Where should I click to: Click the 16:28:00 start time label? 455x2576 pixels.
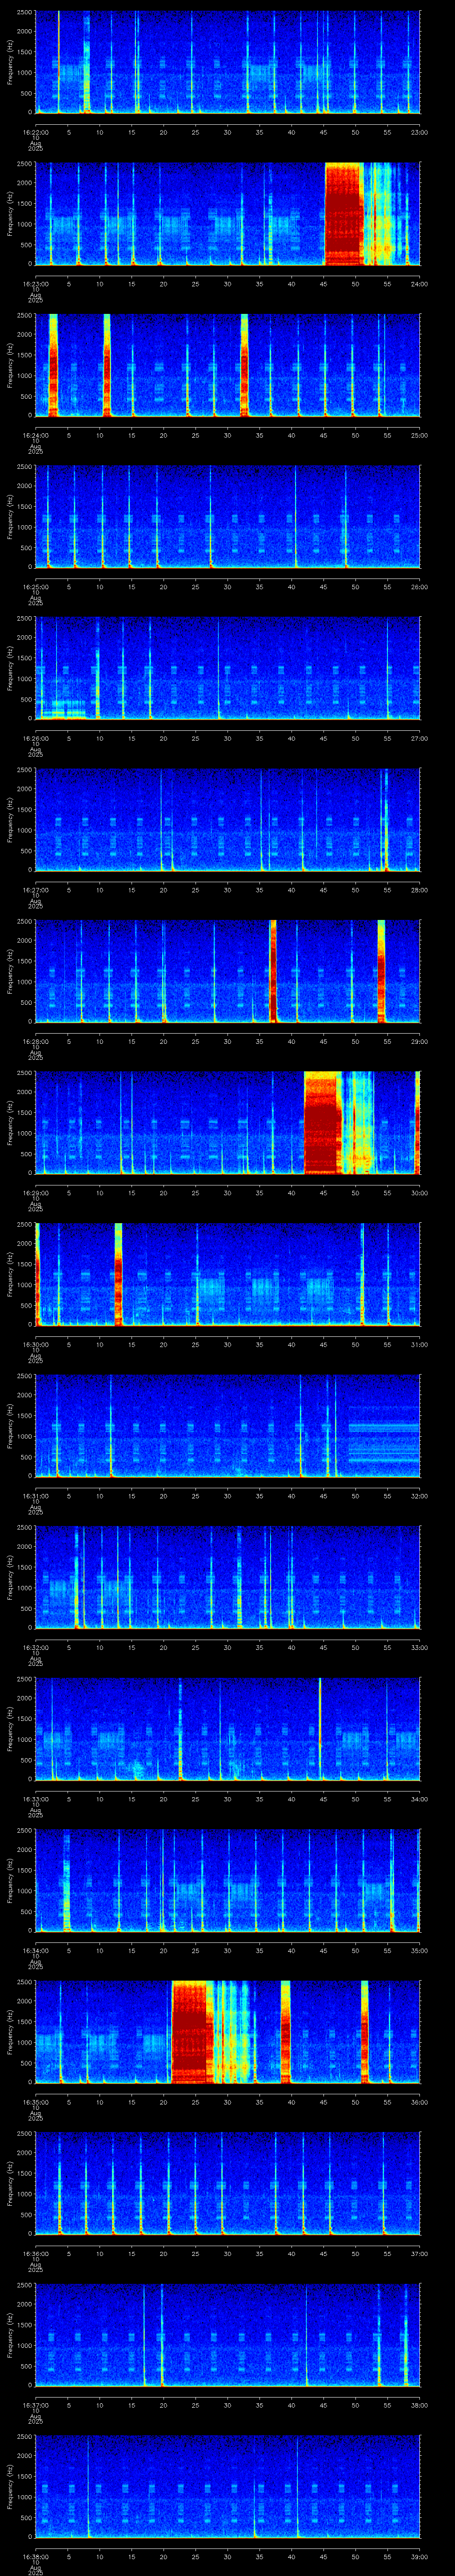click(x=36, y=1041)
